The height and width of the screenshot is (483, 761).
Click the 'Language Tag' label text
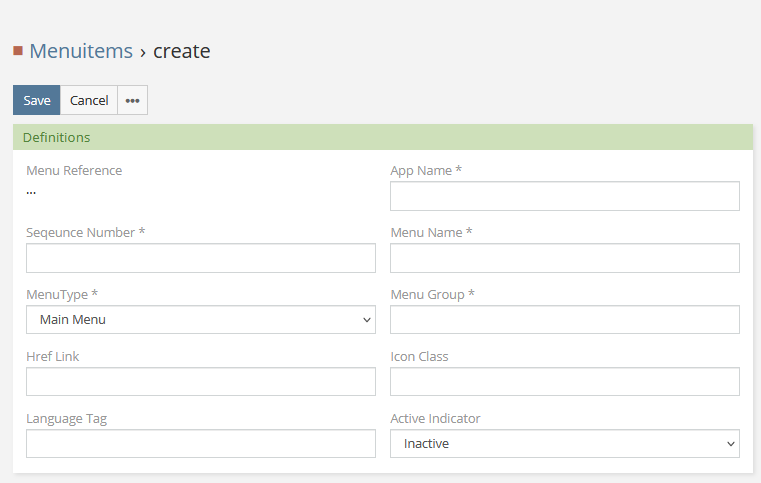[x=66, y=418]
